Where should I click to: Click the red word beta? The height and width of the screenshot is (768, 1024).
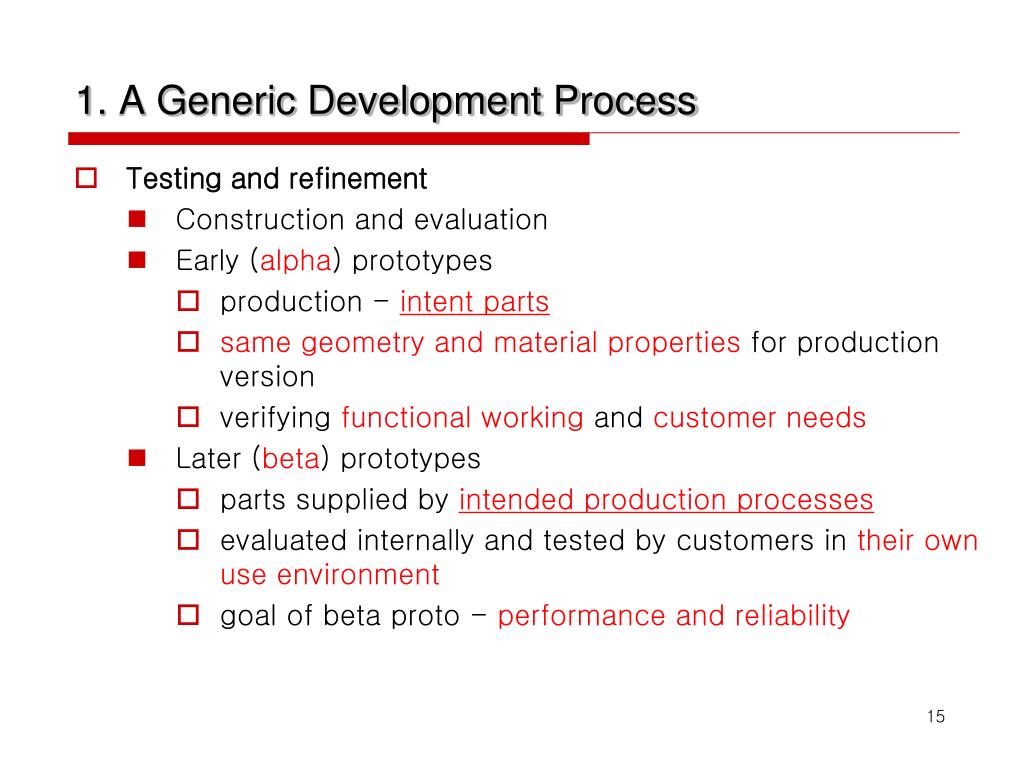click(x=291, y=458)
